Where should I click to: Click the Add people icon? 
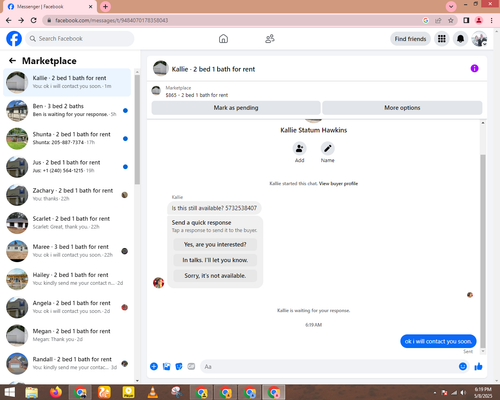click(299, 148)
